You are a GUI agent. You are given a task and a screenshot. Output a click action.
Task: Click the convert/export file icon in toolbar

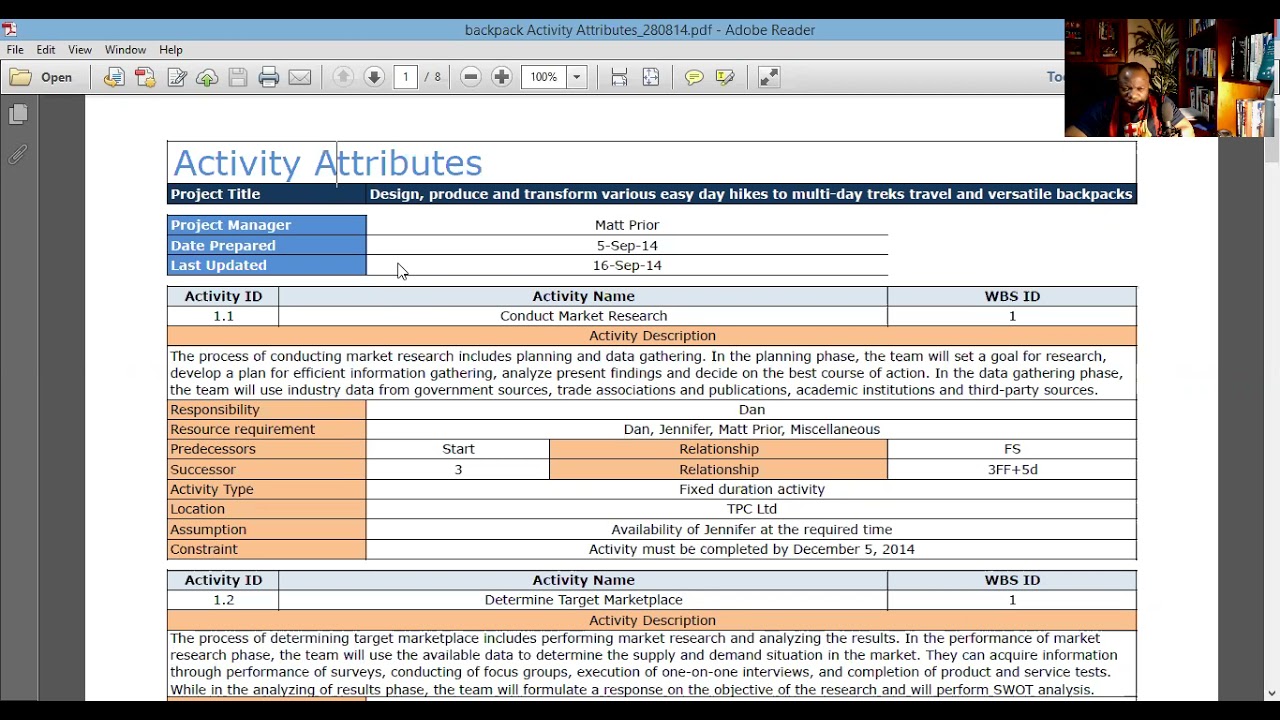pos(114,77)
